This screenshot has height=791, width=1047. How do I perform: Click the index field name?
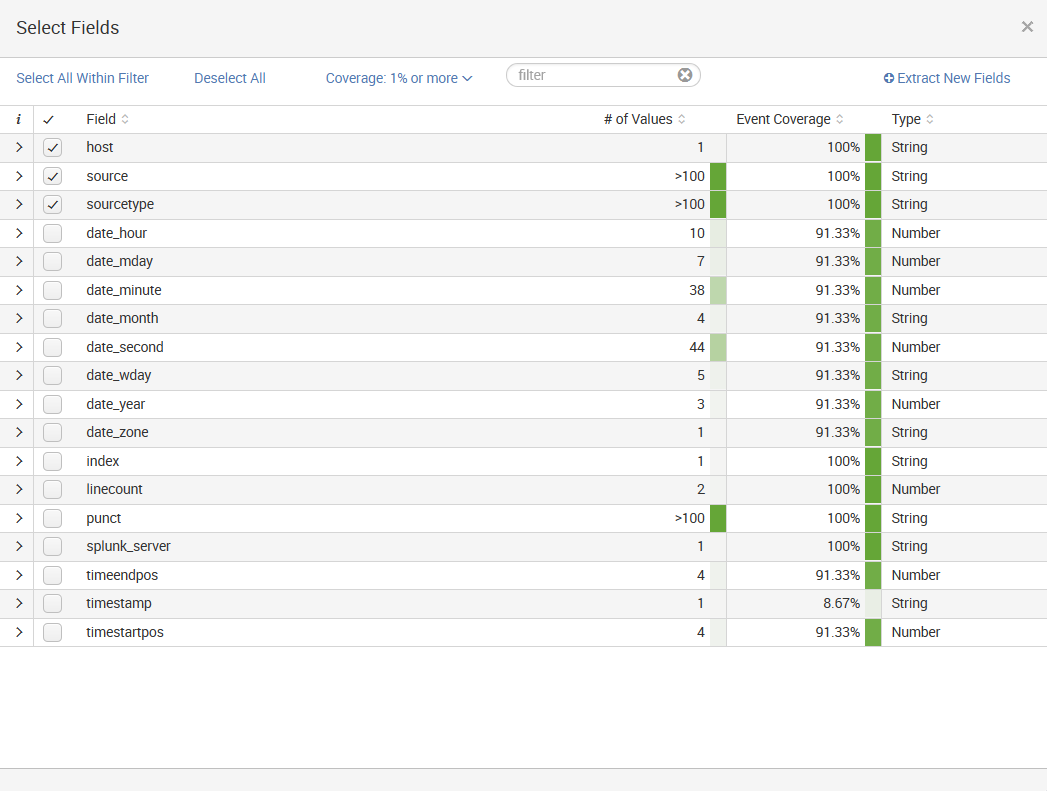[x=103, y=461]
